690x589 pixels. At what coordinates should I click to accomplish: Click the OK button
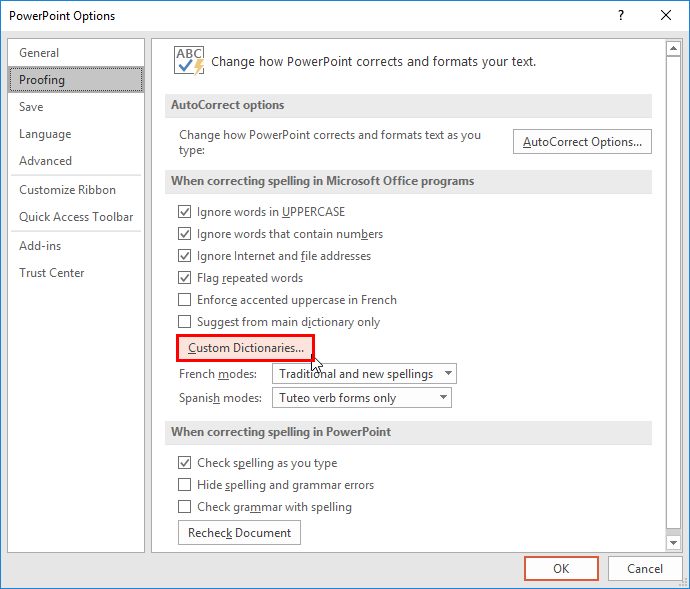pos(561,569)
